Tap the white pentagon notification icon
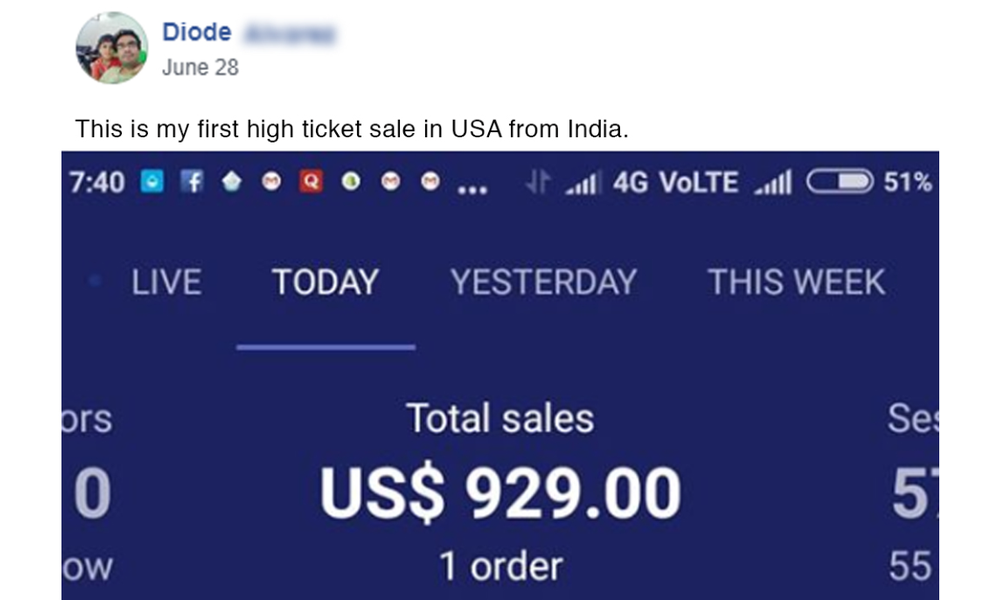The height and width of the screenshot is (600, 1000). (x=231, y=183)
